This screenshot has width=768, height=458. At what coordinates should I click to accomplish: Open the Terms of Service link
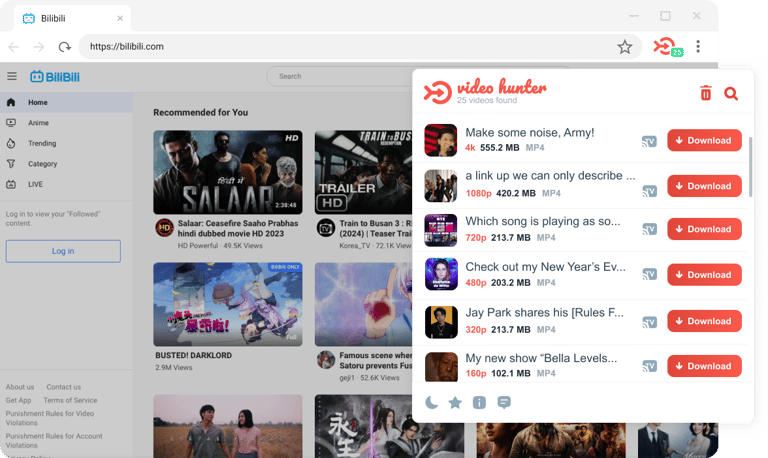pyautogui.click(x=70, y=400)
